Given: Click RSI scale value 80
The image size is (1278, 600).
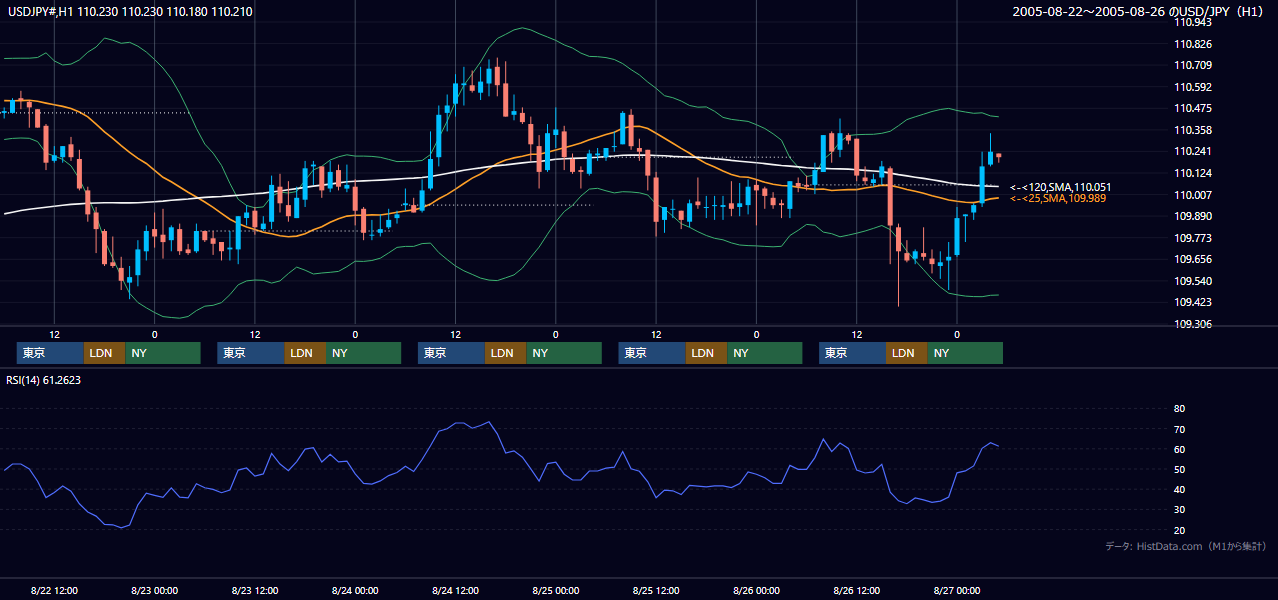Looking at the screenshot, I should coord(1179,409).
